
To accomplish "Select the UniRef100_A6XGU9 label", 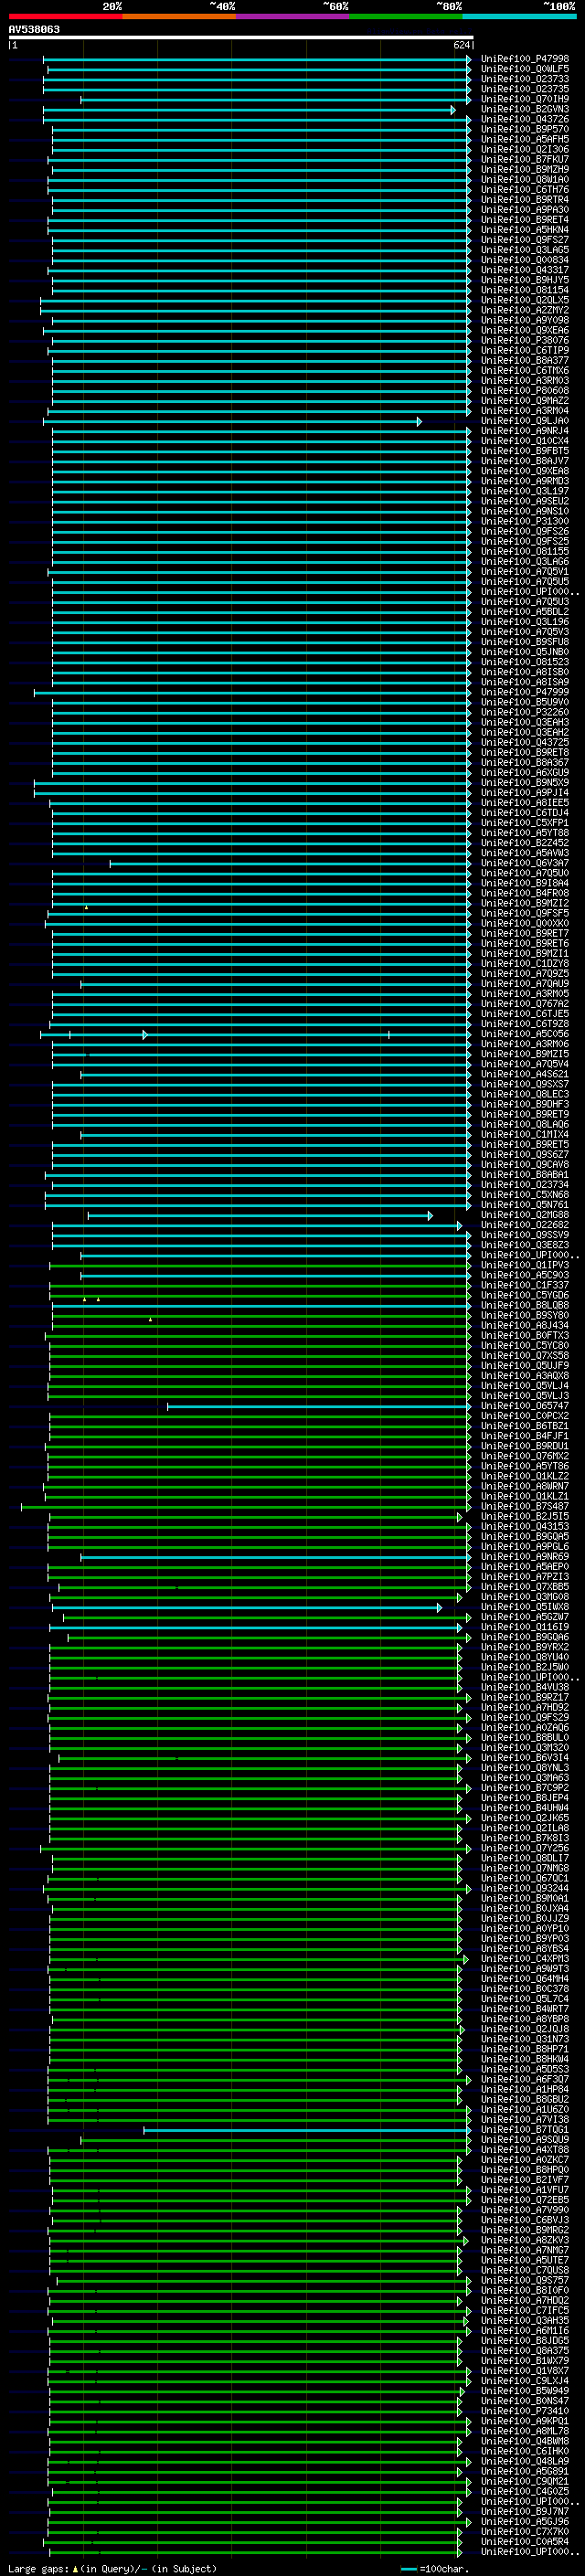I will coord(525,773).
